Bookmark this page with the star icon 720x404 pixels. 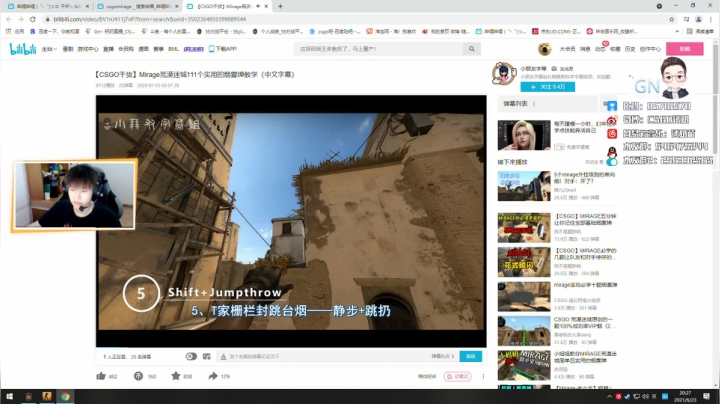[671, 19]
